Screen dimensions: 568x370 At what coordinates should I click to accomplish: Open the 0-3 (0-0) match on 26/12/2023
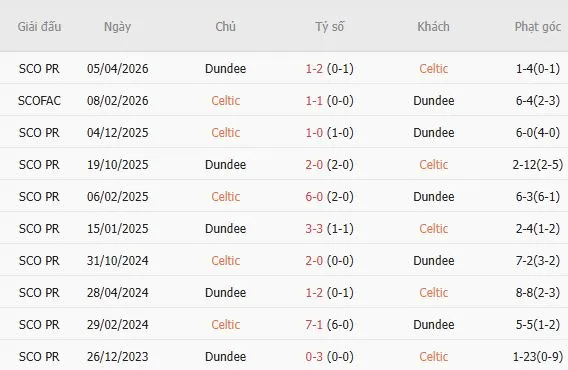(x=329, y=357)
